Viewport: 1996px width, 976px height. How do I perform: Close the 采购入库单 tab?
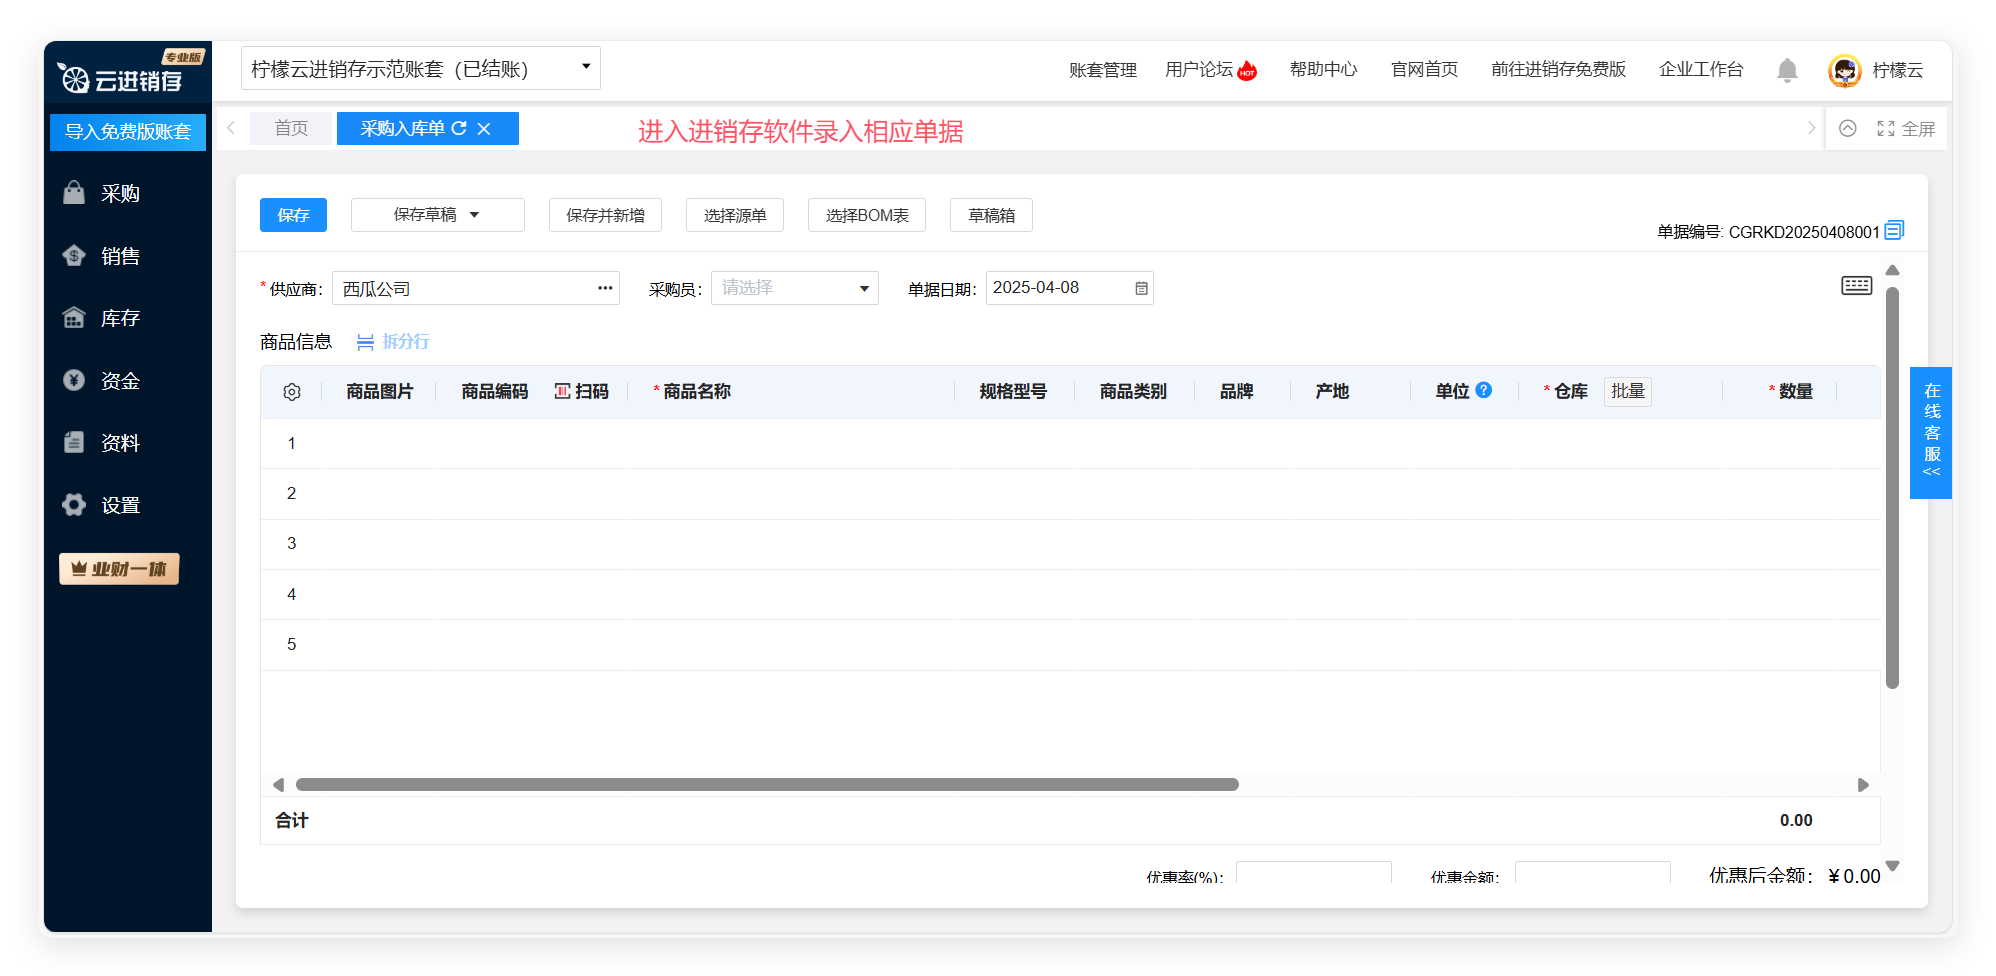pyautogui.click(x=484, y=129)
